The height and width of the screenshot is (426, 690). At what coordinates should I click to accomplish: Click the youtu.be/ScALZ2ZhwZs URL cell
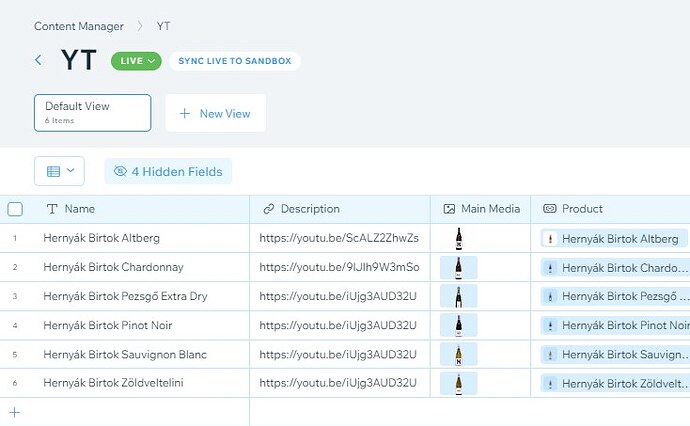340,238
